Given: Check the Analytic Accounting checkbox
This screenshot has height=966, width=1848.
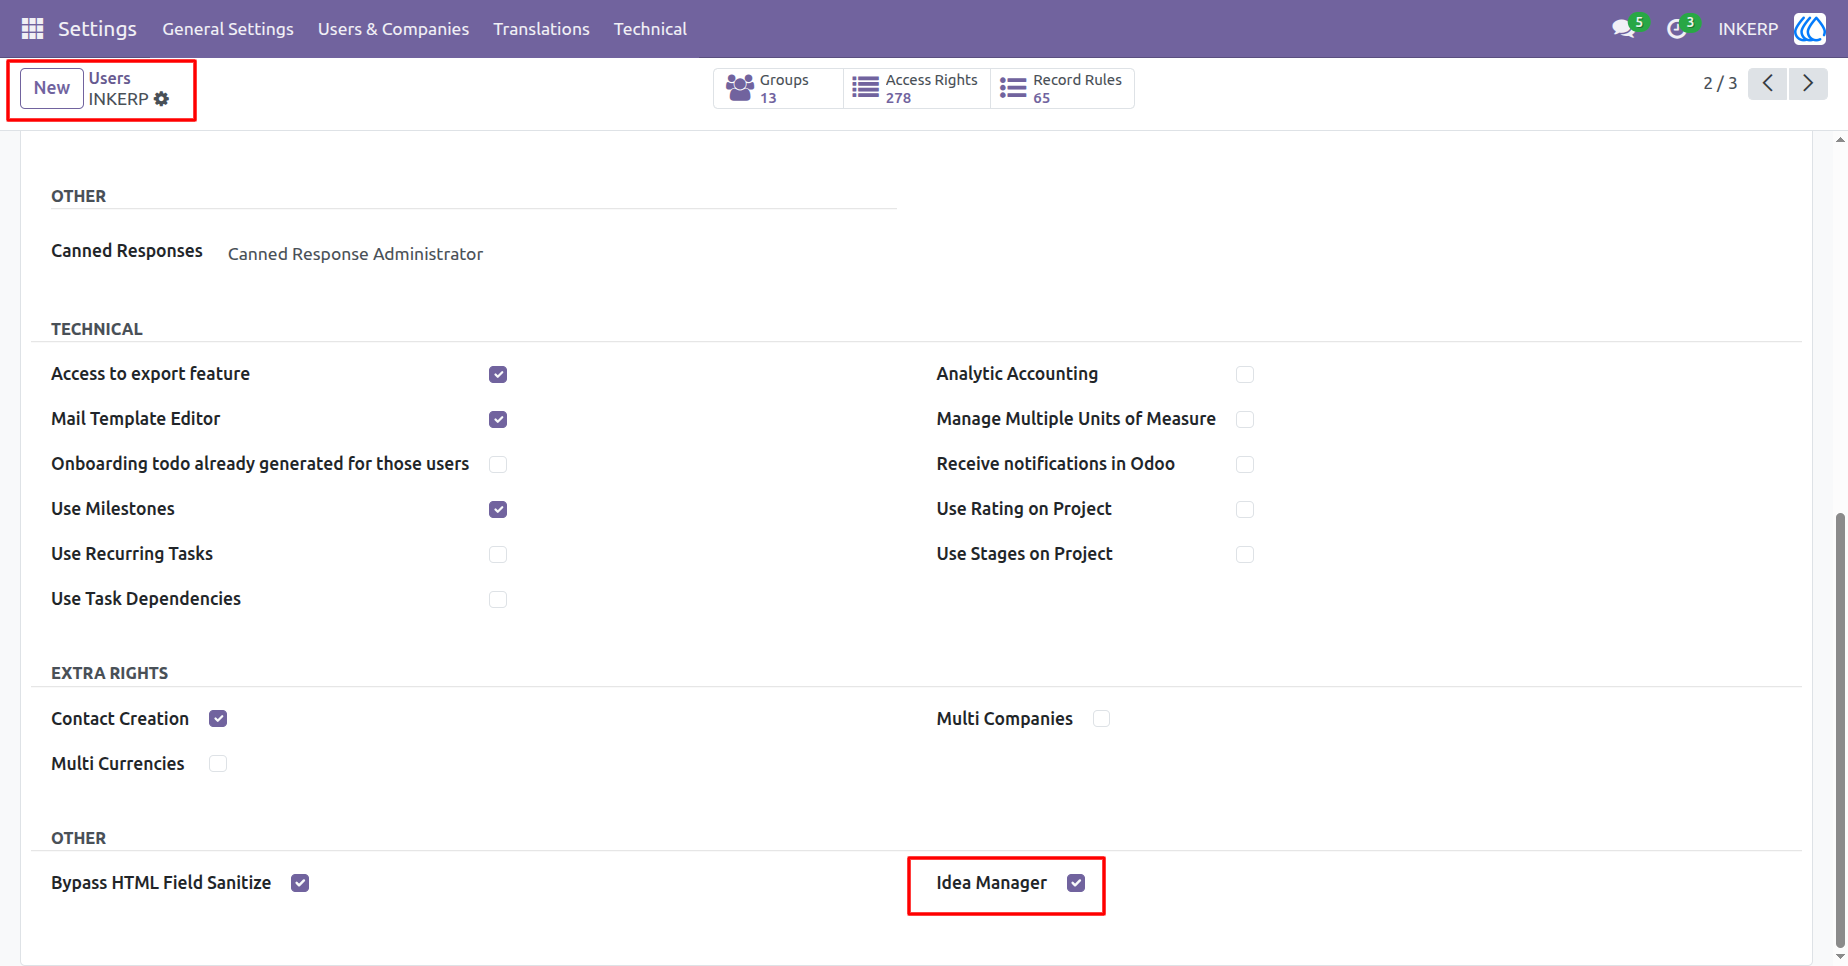Looking at the screenshot, I should pyautogui.click(x=1245, y=374).
